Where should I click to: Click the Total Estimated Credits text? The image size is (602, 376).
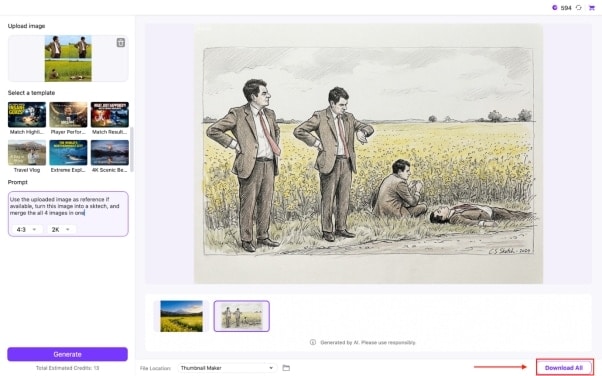pyautogui.click(x=68, y=368)
